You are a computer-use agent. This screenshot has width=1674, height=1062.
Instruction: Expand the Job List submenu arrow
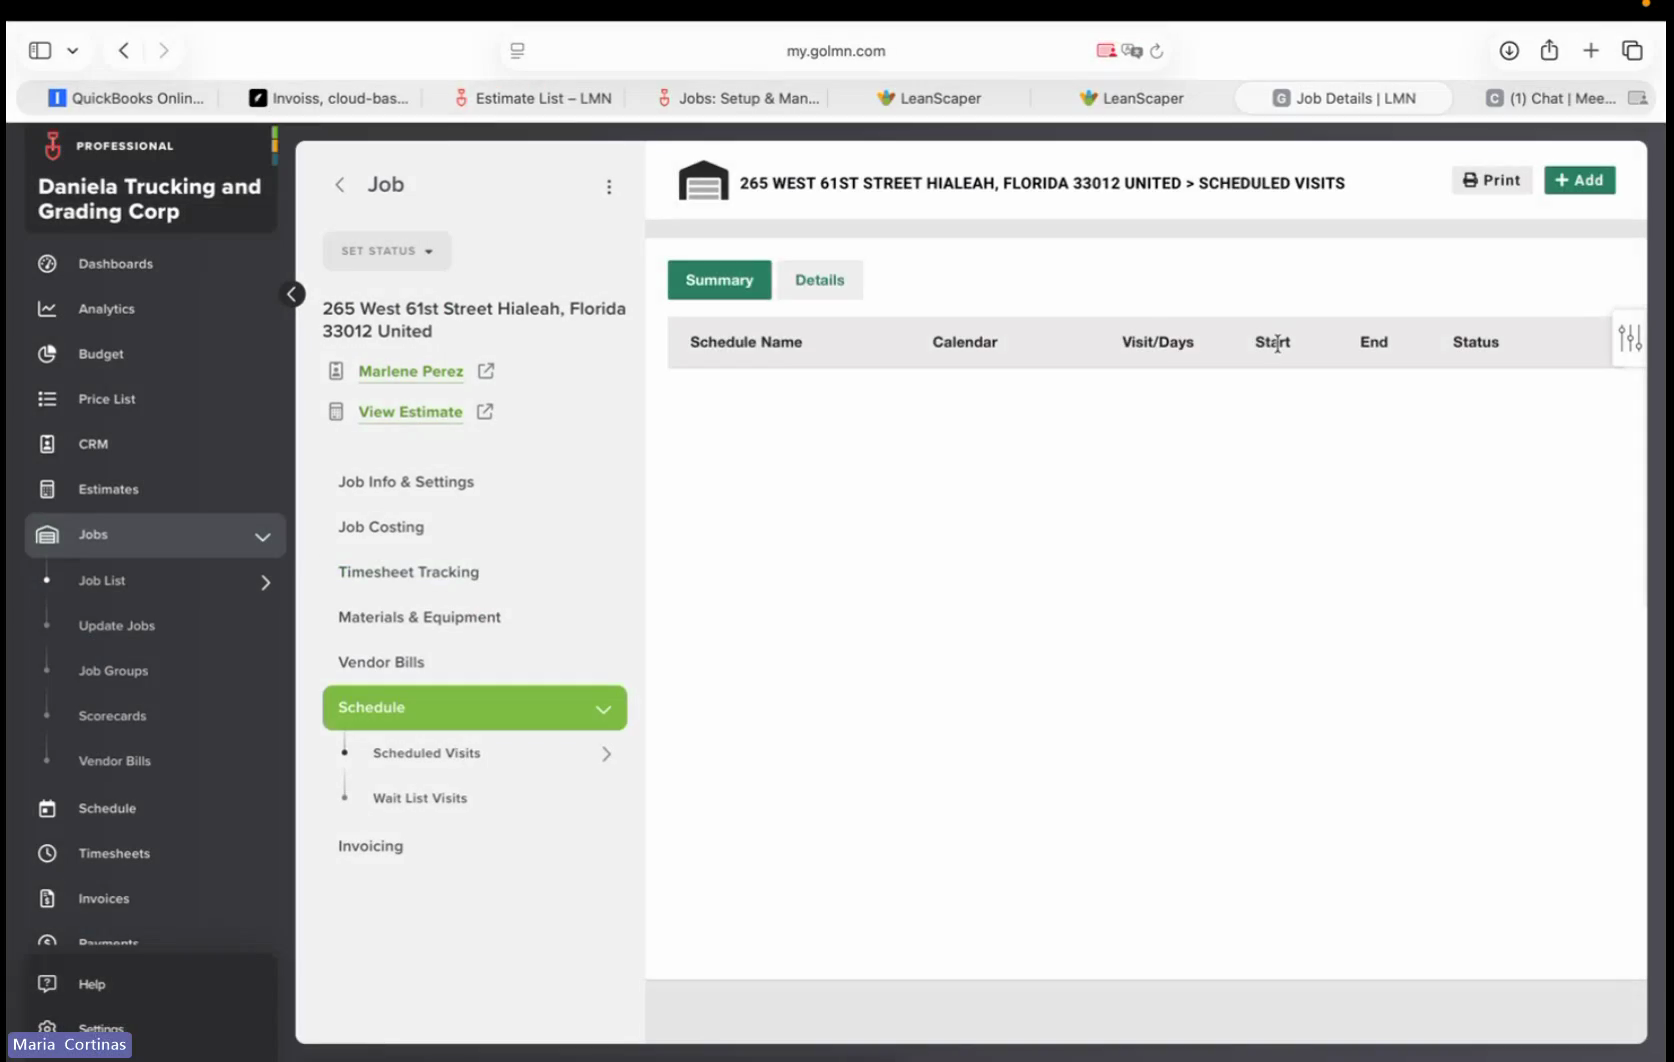point(266,582)
